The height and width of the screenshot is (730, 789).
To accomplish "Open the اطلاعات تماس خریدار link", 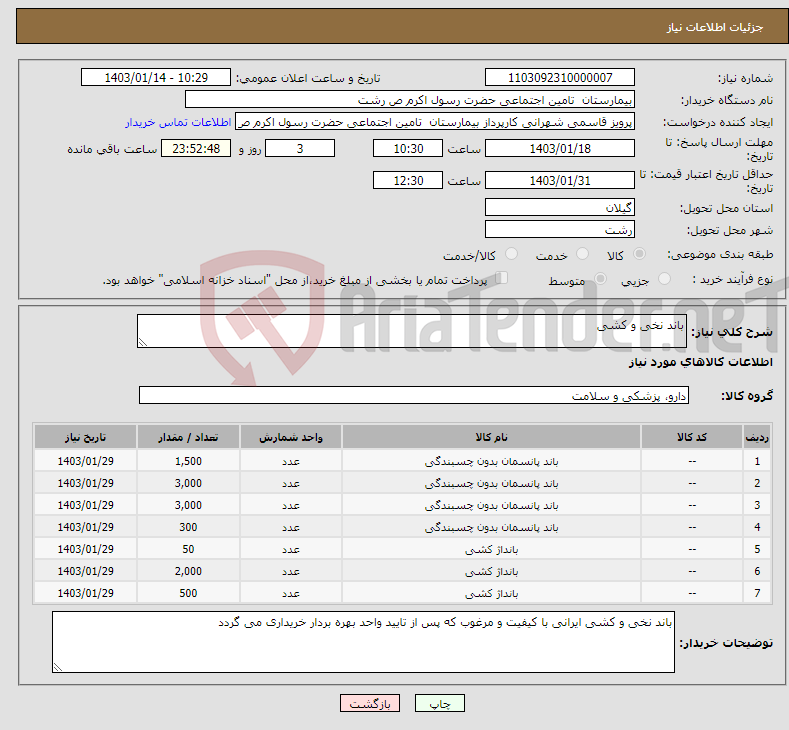I will 178,122.
